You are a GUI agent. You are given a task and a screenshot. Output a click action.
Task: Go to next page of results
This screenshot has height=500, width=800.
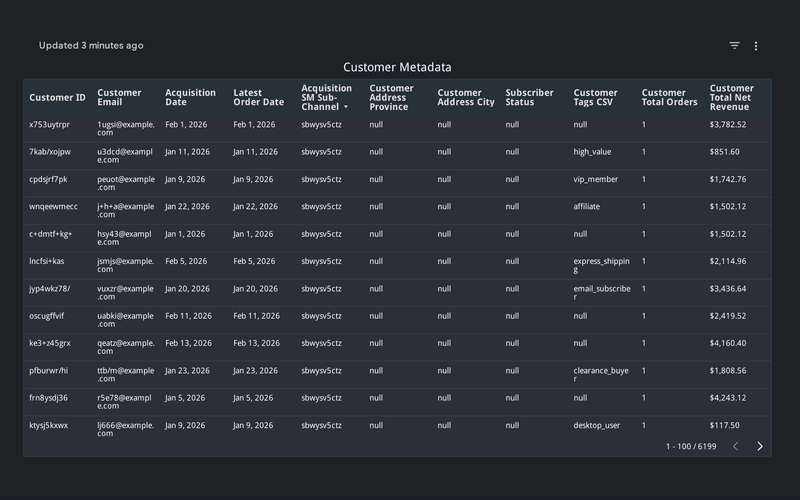tap(760, 446)
